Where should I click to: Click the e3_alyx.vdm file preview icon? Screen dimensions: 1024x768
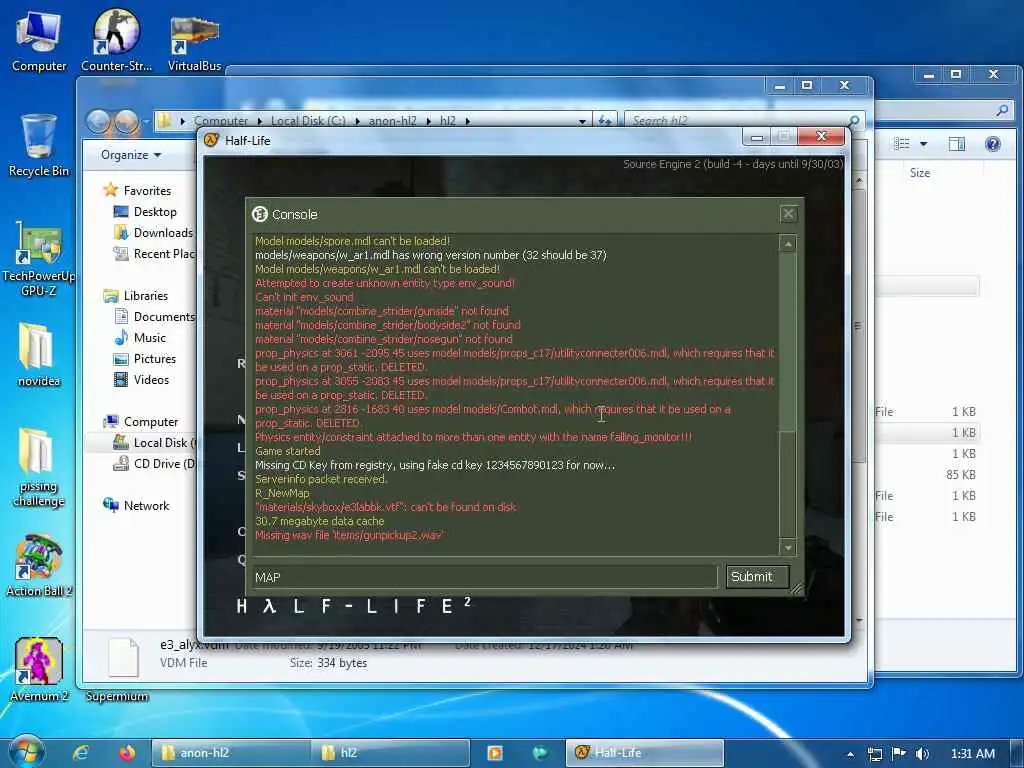(123, 657)
